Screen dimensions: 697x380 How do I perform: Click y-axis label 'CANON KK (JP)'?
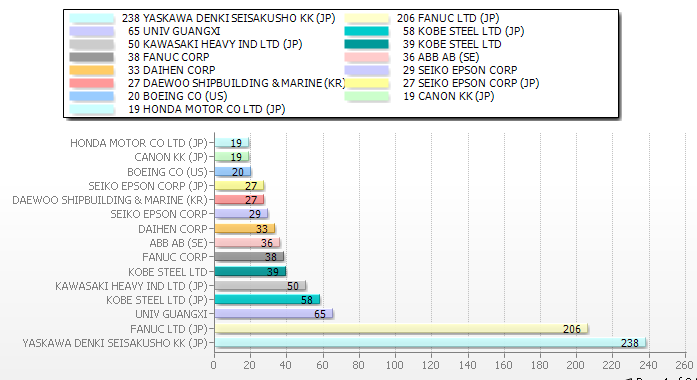[x=171, y=157]
